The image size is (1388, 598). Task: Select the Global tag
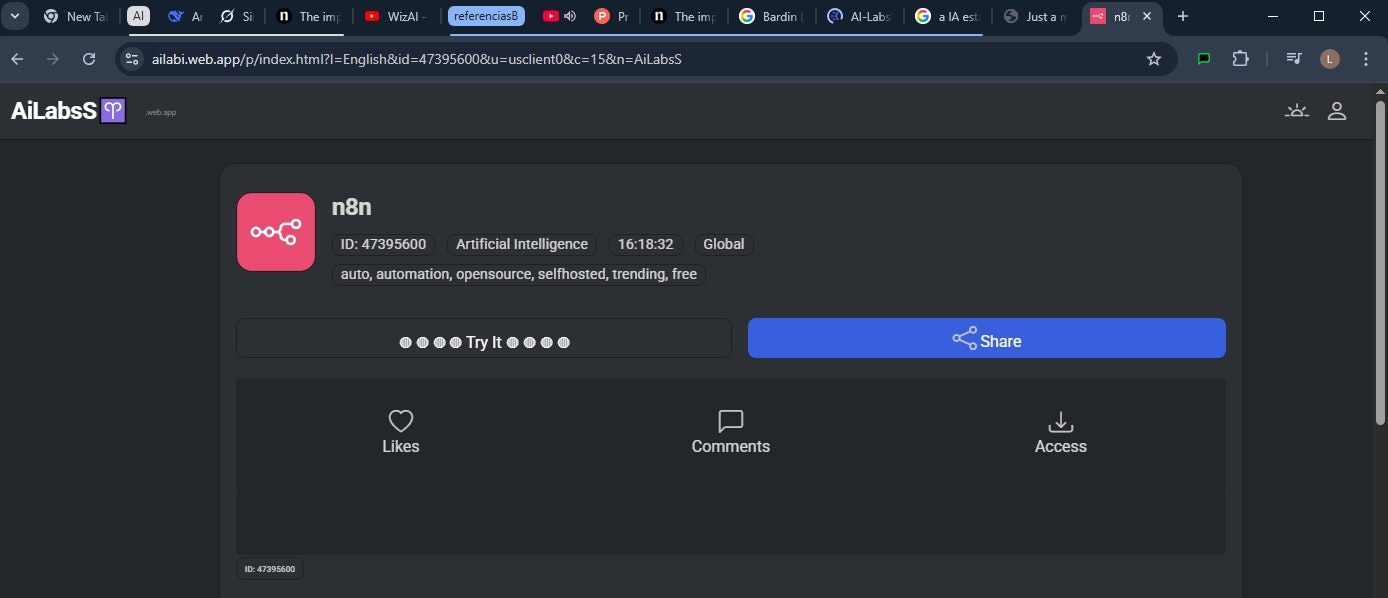pyautogui.click(x=724, y=244)
